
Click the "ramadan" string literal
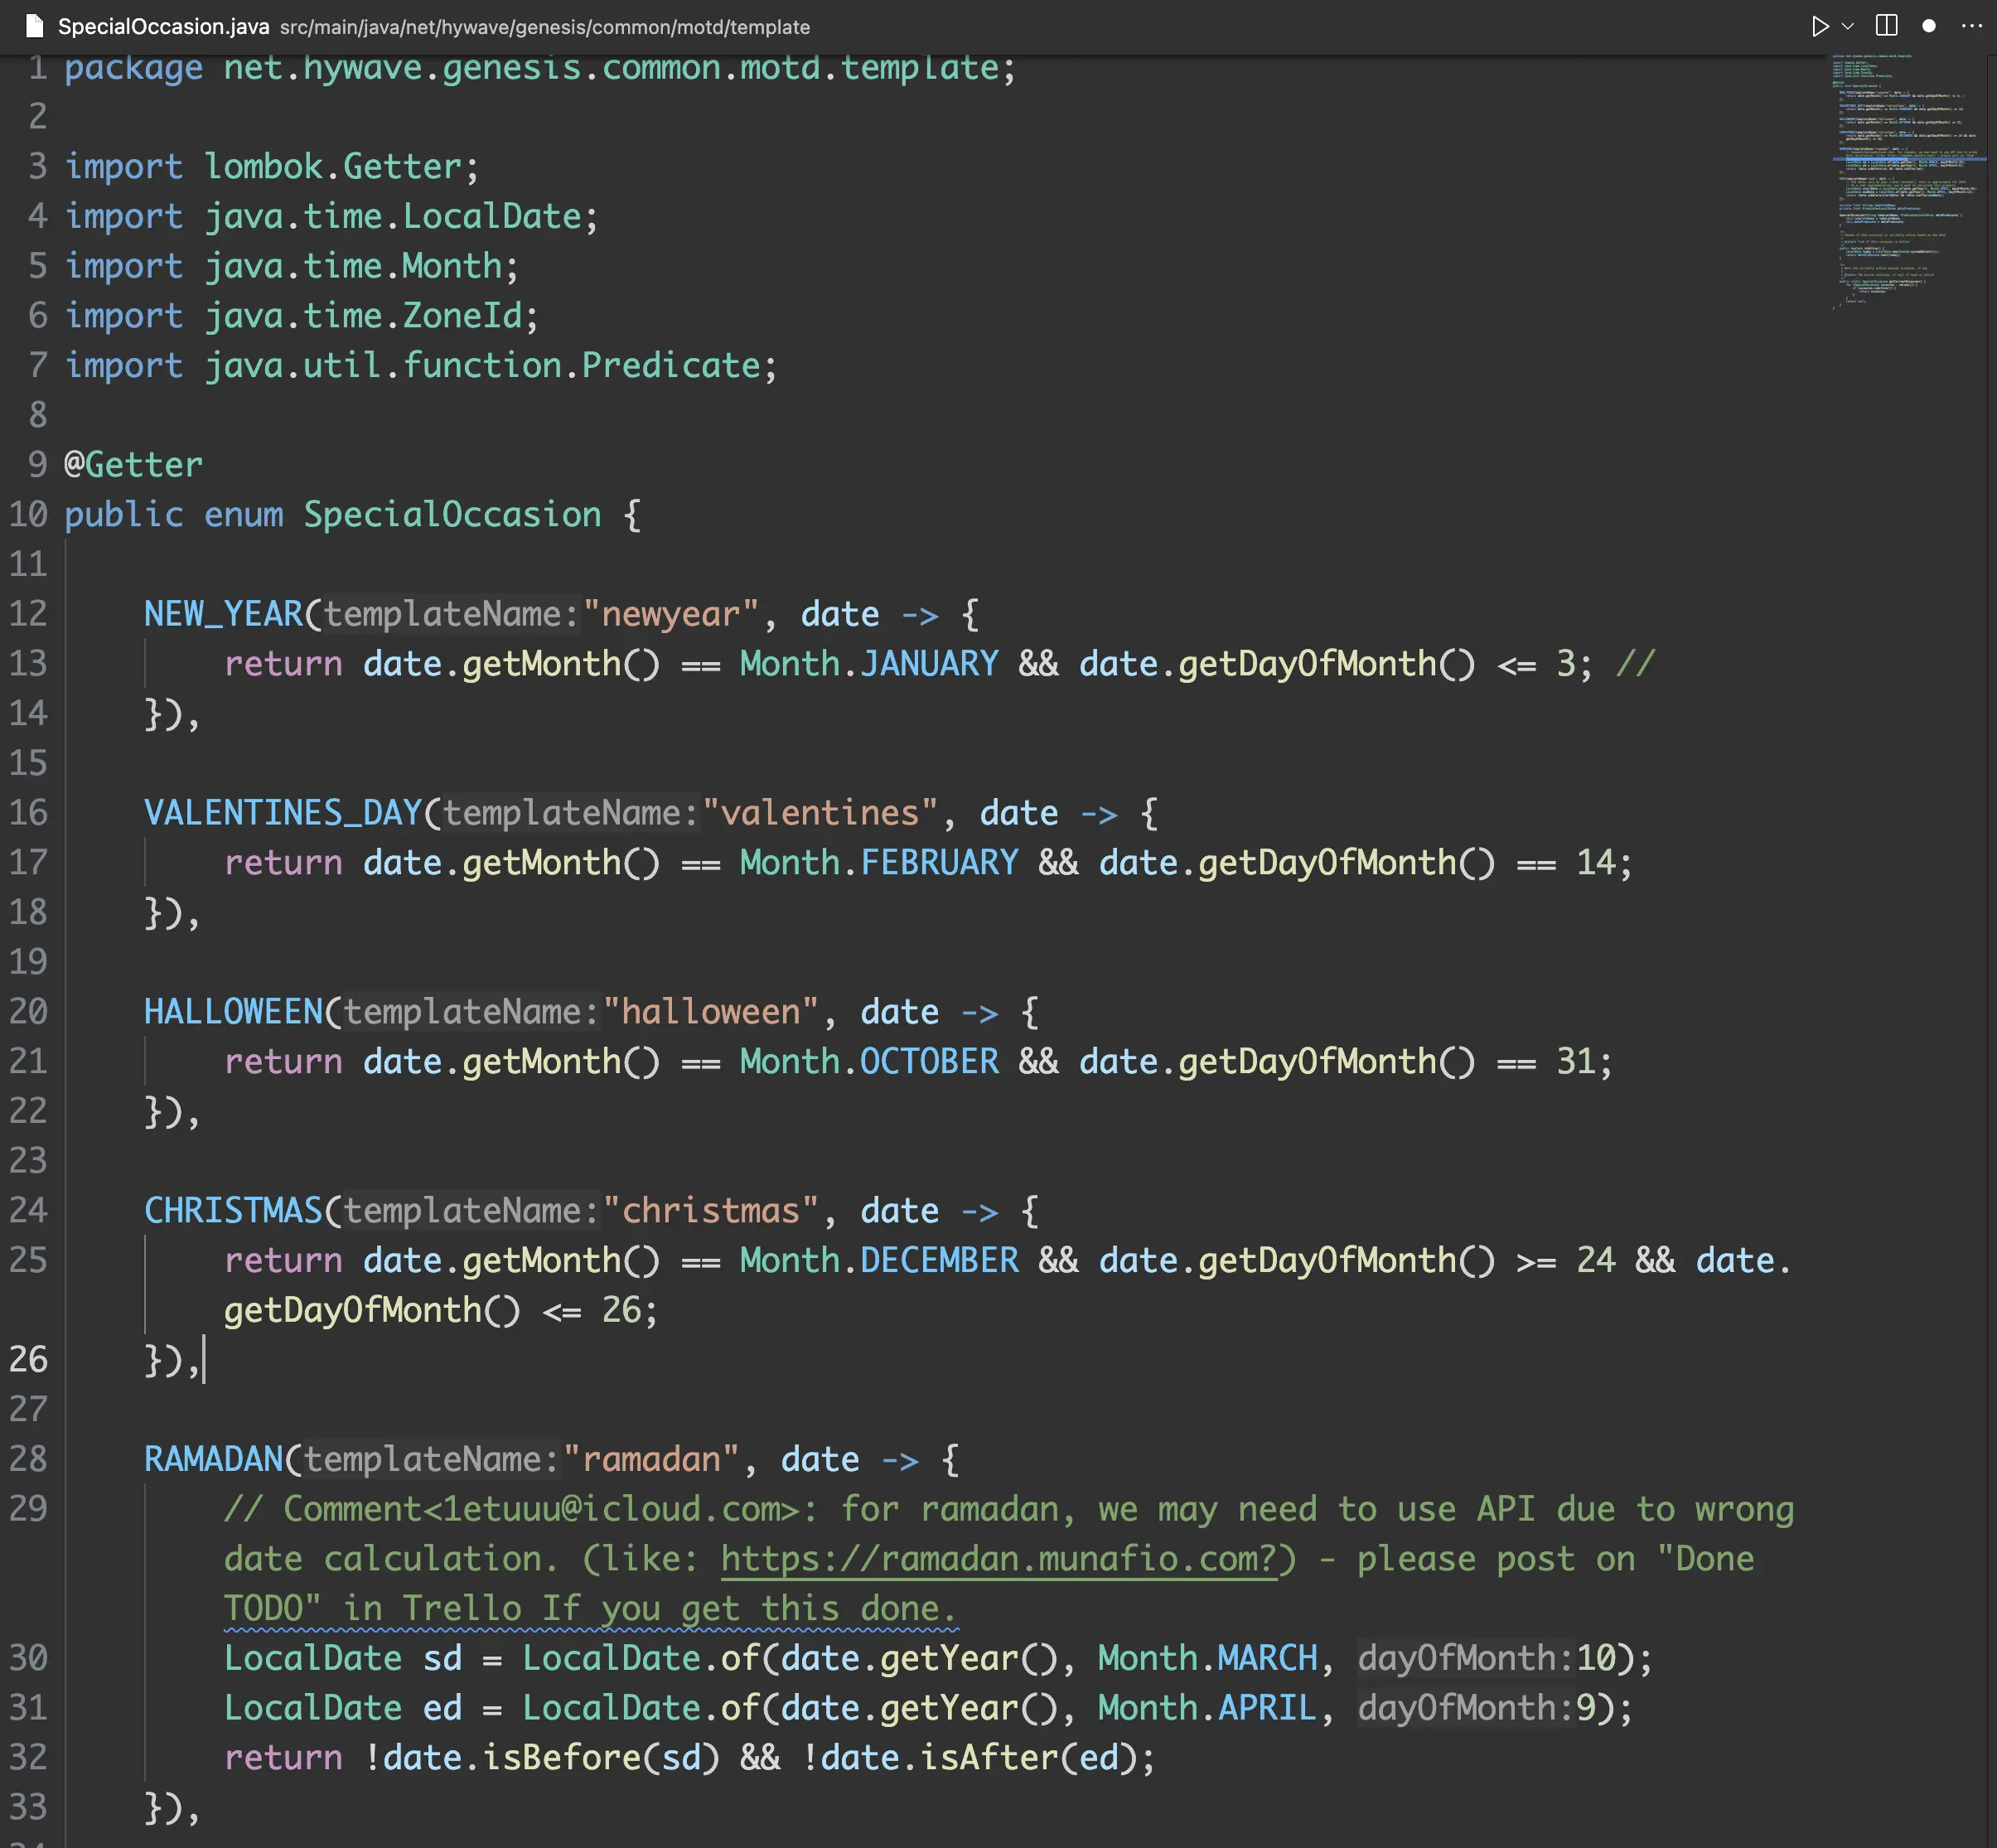coord(651,1459)
